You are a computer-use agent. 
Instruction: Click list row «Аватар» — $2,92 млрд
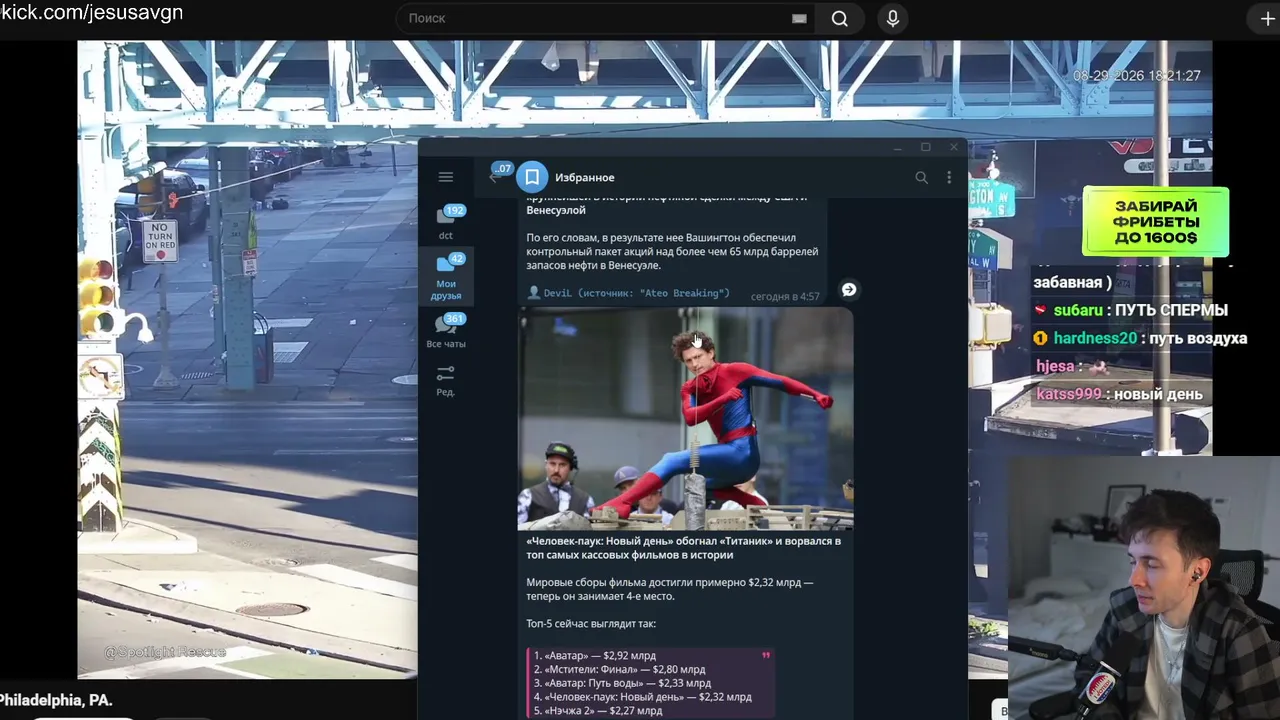[x=595, y=655]
